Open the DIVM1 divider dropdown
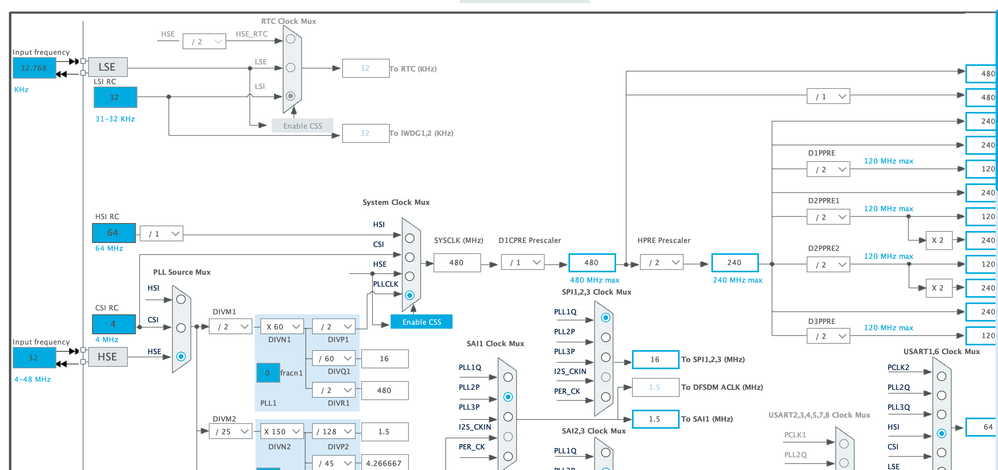The image size is (998, 470). click(x=230, y=326)
